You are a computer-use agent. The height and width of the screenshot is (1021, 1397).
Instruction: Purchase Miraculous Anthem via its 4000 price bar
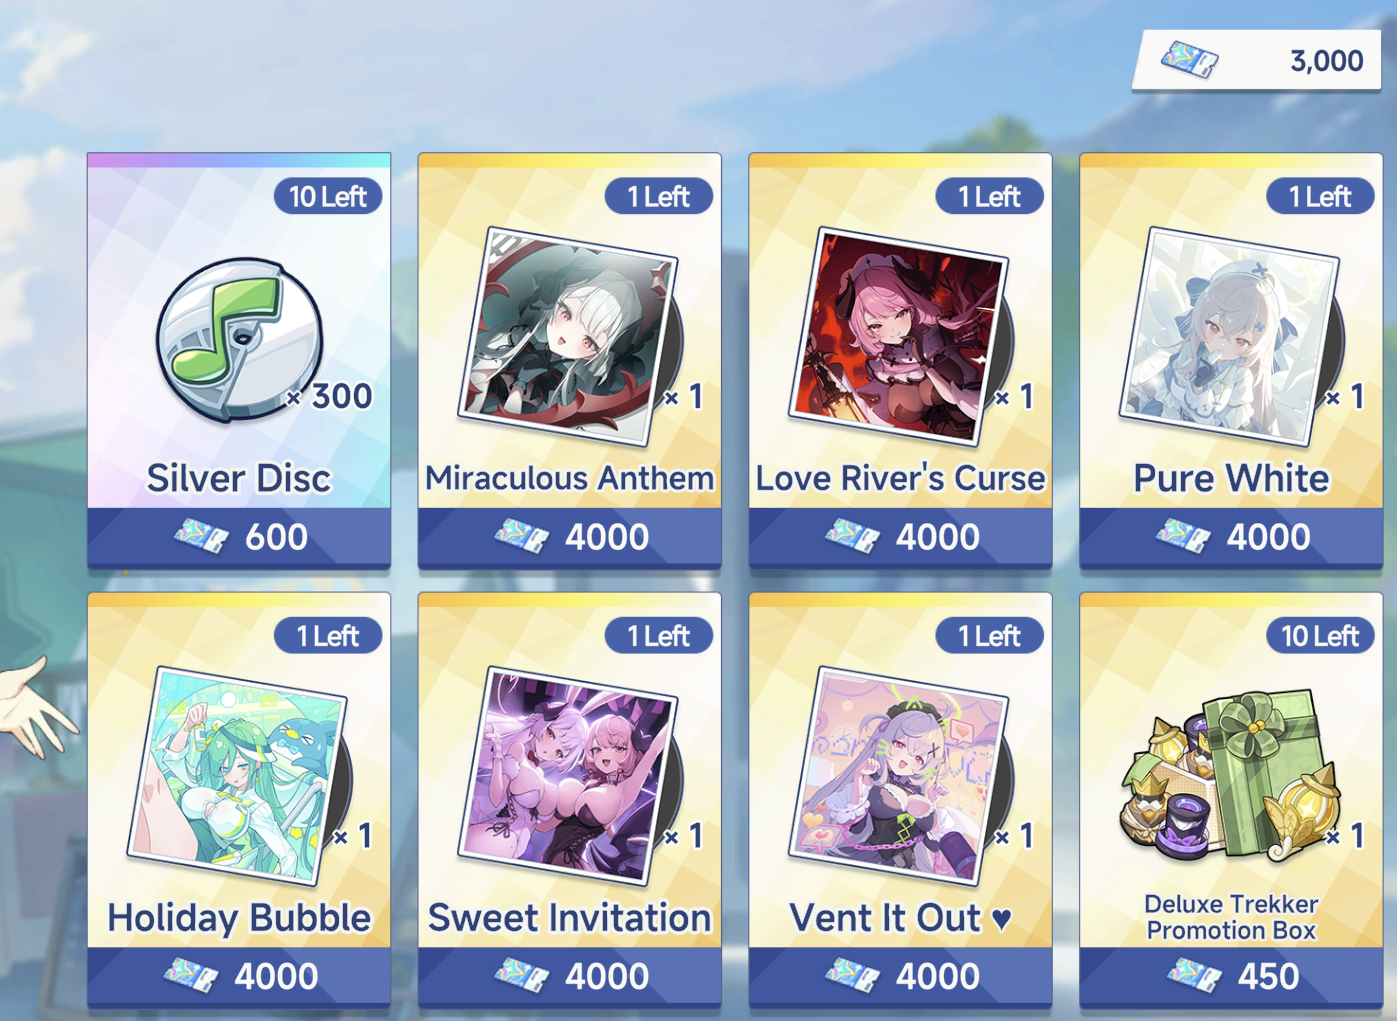(x=570, y=537)
